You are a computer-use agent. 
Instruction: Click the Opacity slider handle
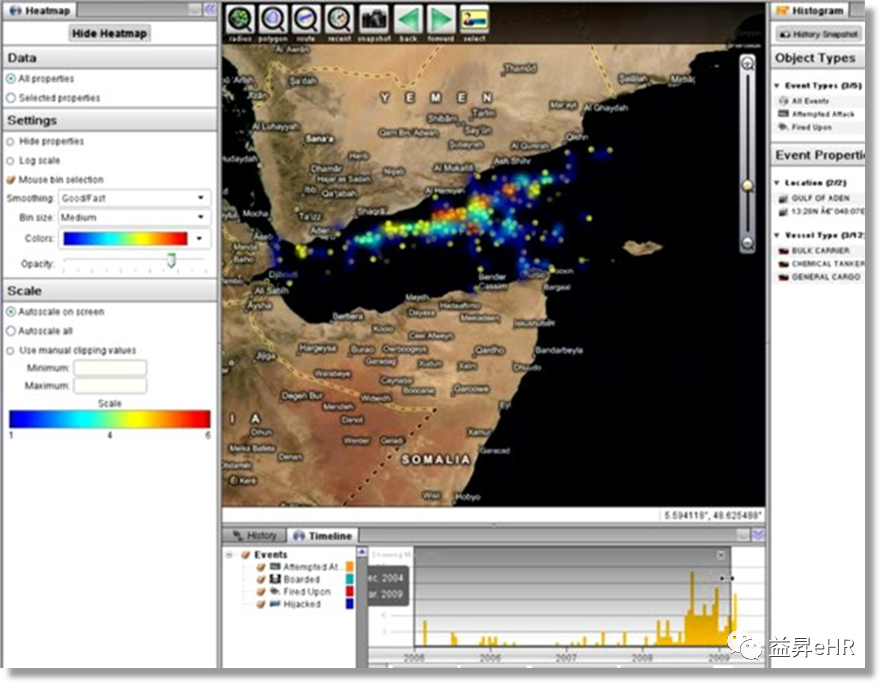(x=171, y=260)
